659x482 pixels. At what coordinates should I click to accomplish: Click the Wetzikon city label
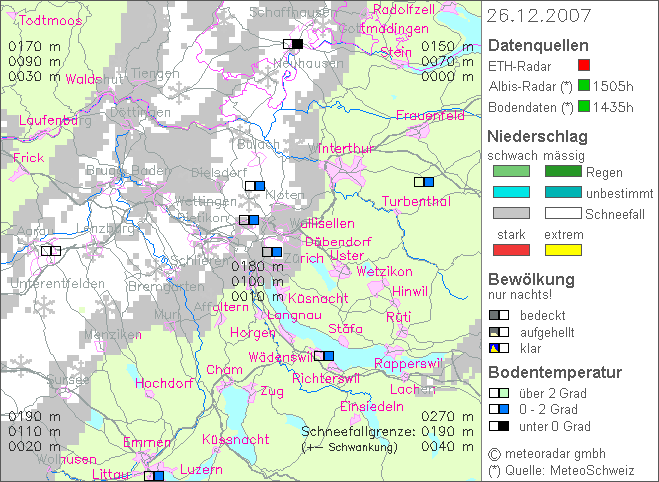click(385, 271)
